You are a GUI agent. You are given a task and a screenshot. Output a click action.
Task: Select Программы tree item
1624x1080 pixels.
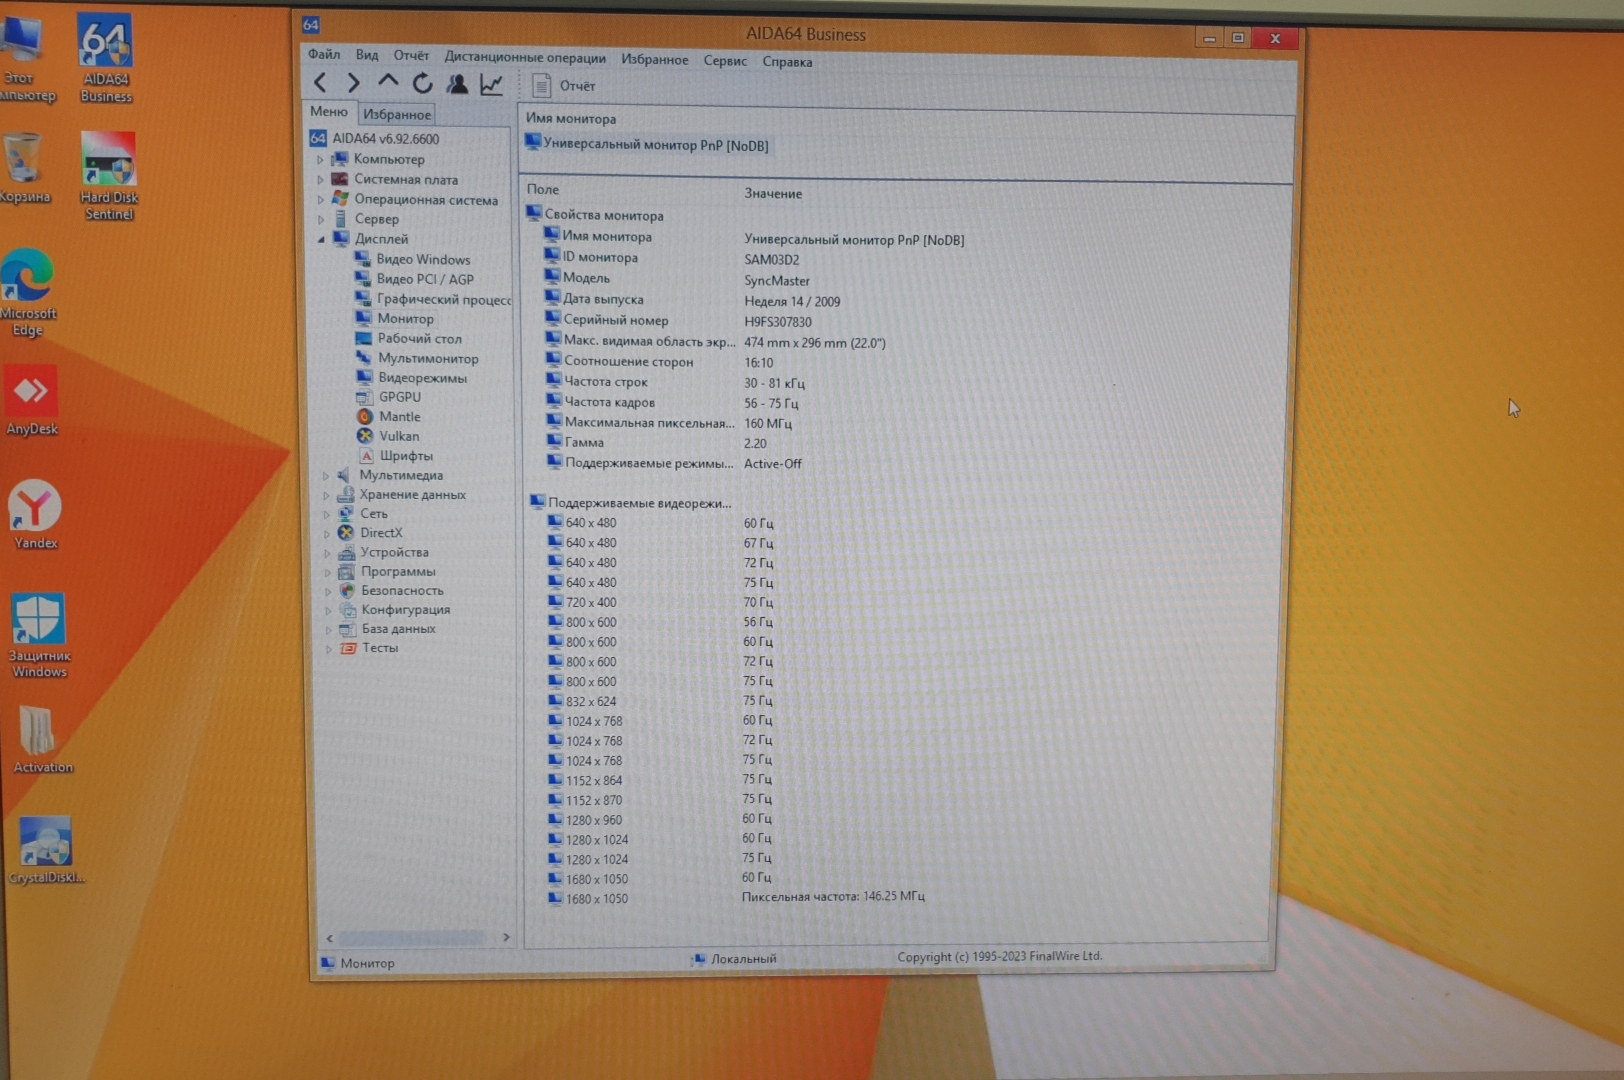pos(388,572)
